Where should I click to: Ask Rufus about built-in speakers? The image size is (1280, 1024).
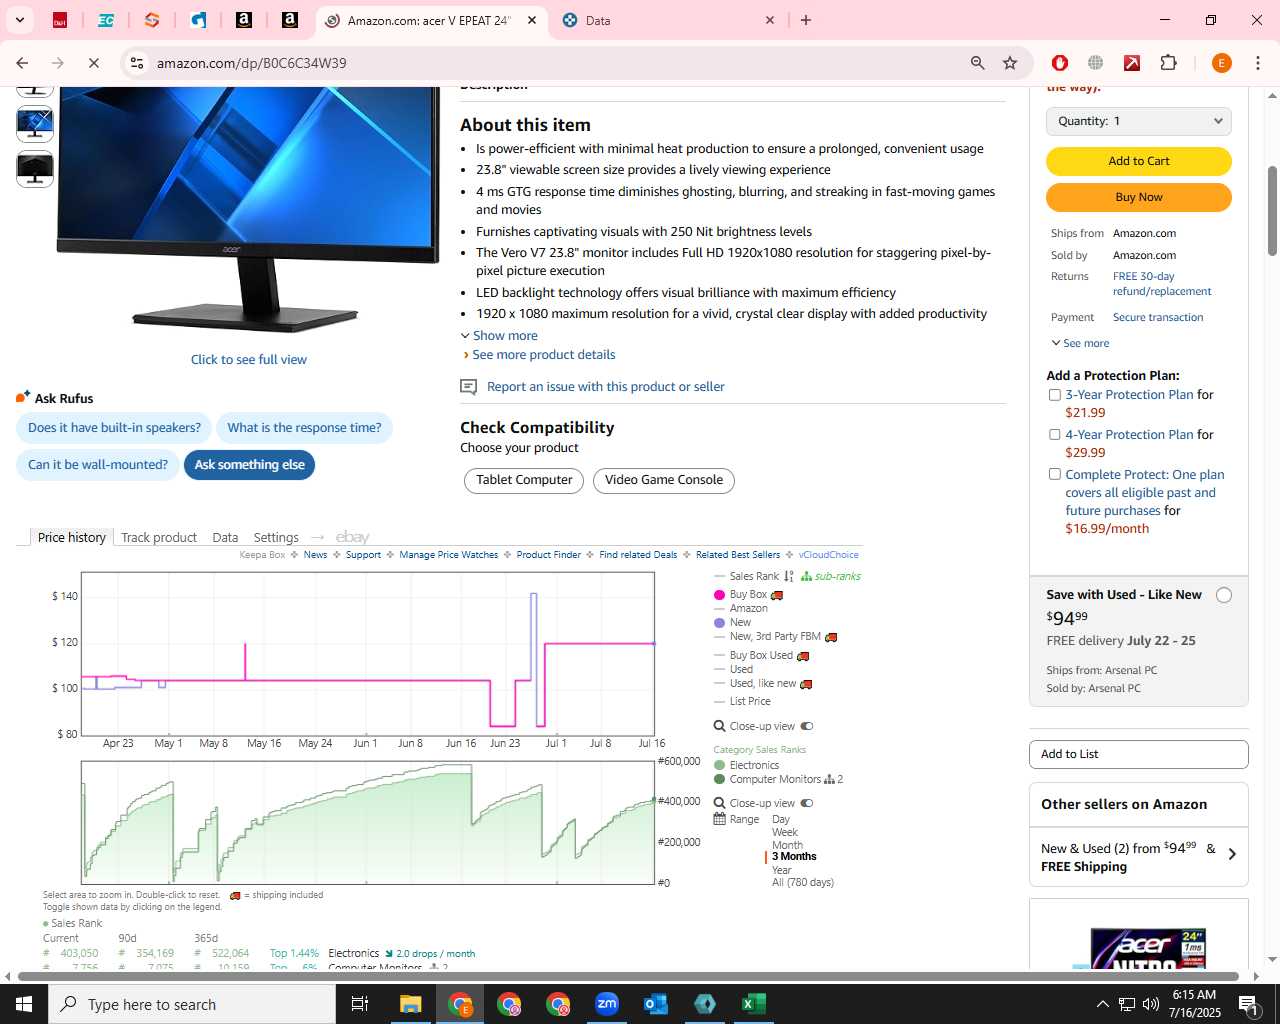pyautogui.click(x=114, y=428)
